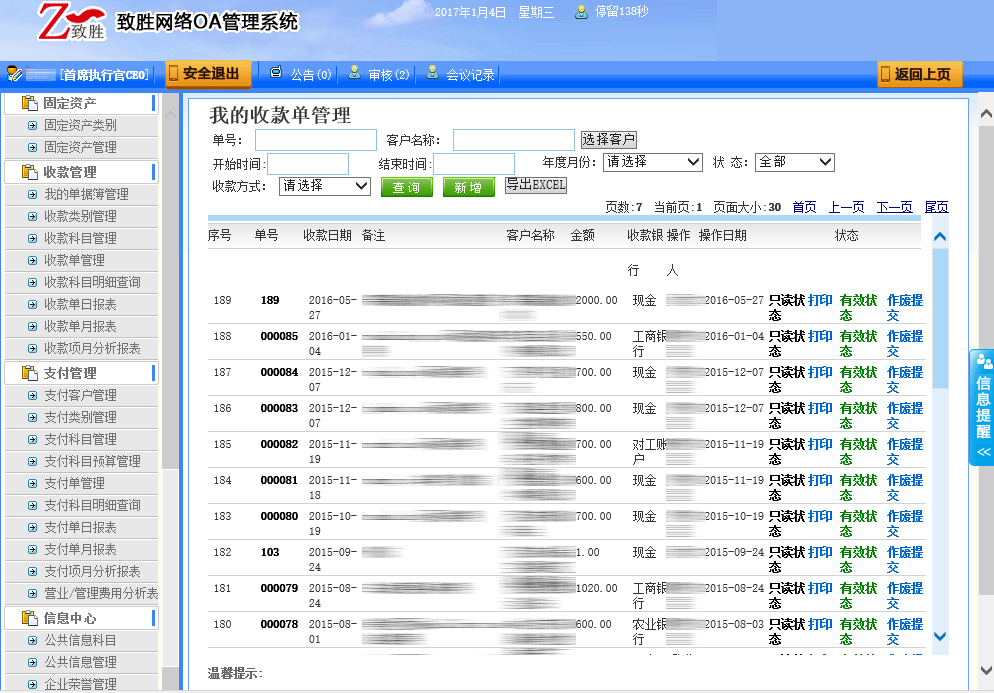Click the arrow icon beside 公共信息科目
994x693 pixels.
click(x=32, y=640)
